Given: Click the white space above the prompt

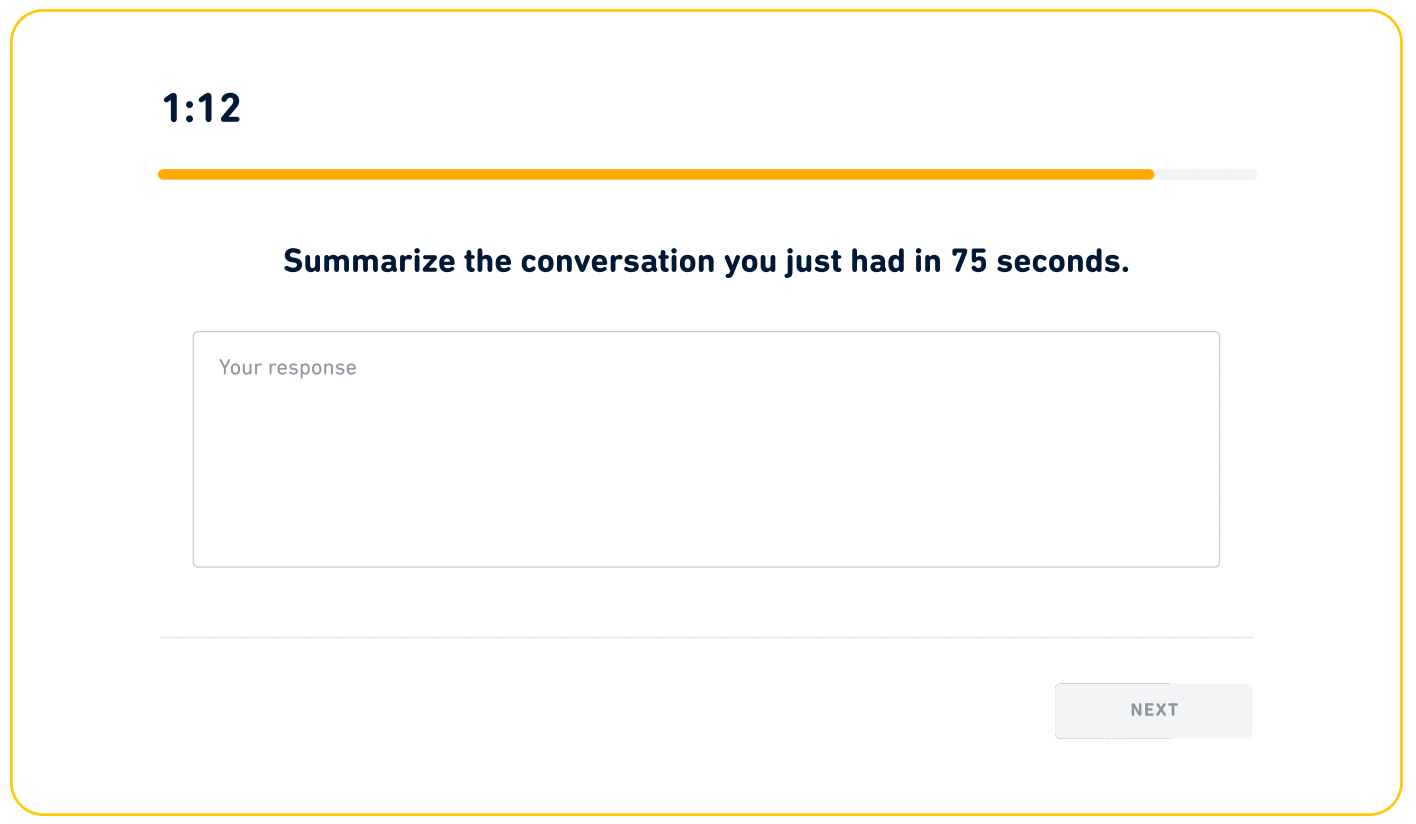Looking at the screenshot, I should [x=706, y=215].
